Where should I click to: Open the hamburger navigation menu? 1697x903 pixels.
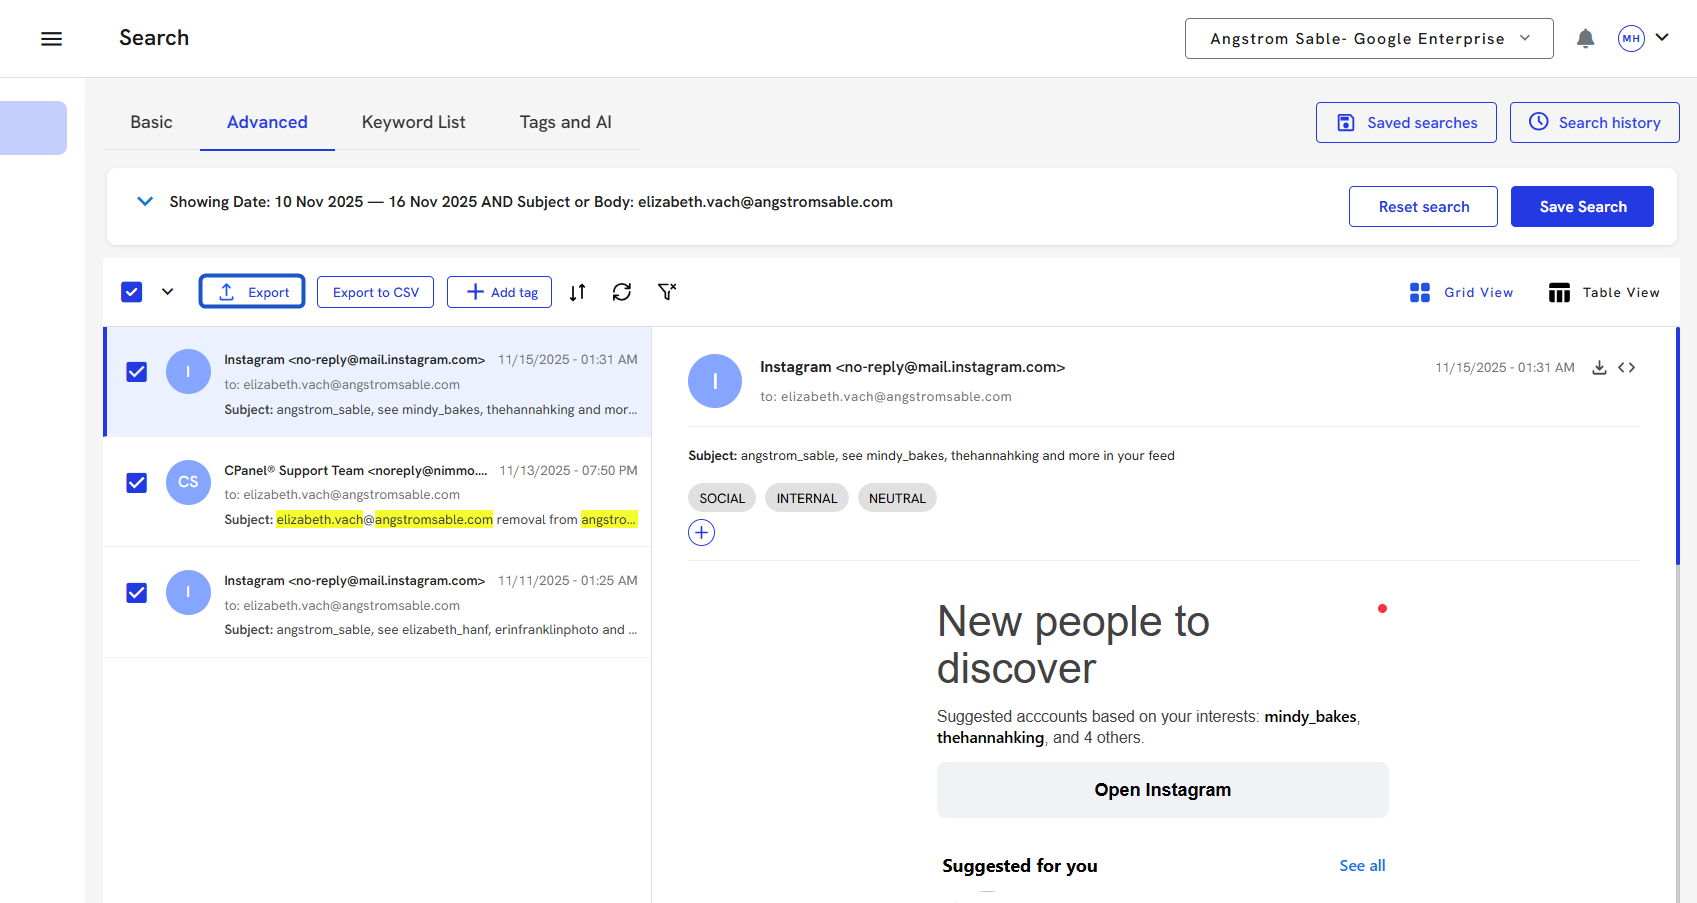tap(51, 38)
